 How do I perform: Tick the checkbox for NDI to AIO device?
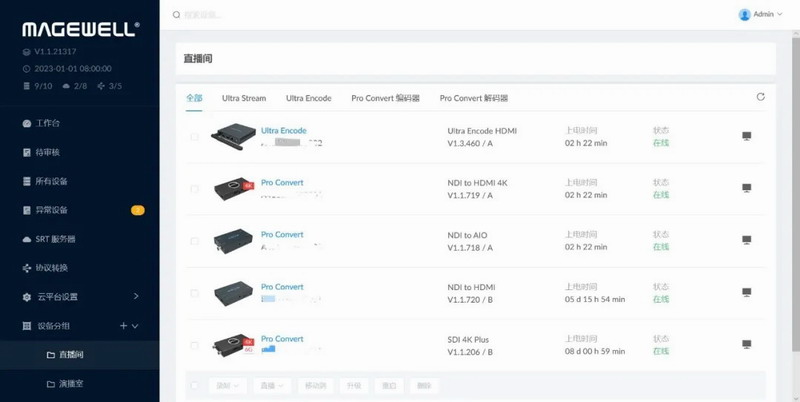tap(195, 240)
